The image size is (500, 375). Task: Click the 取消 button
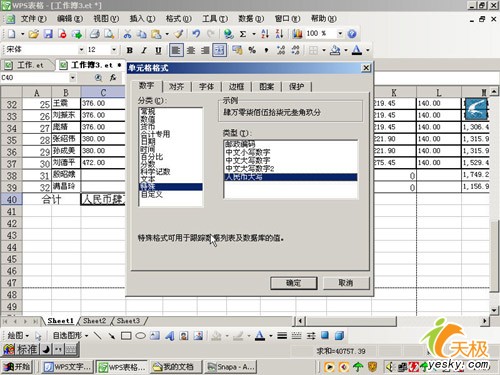346,283
